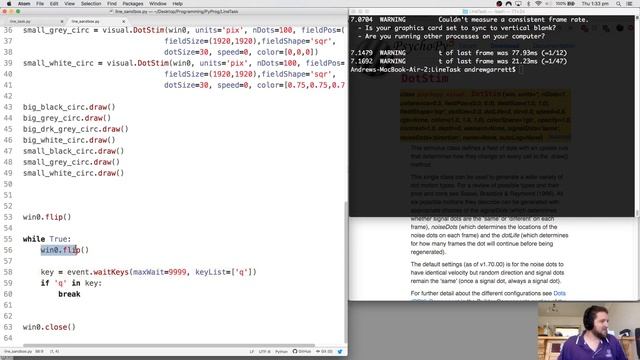This screenshot has height=360, width=640.
Task: Click 'small_white_circ' assignment on line 39
Action: tap(58, 63)
